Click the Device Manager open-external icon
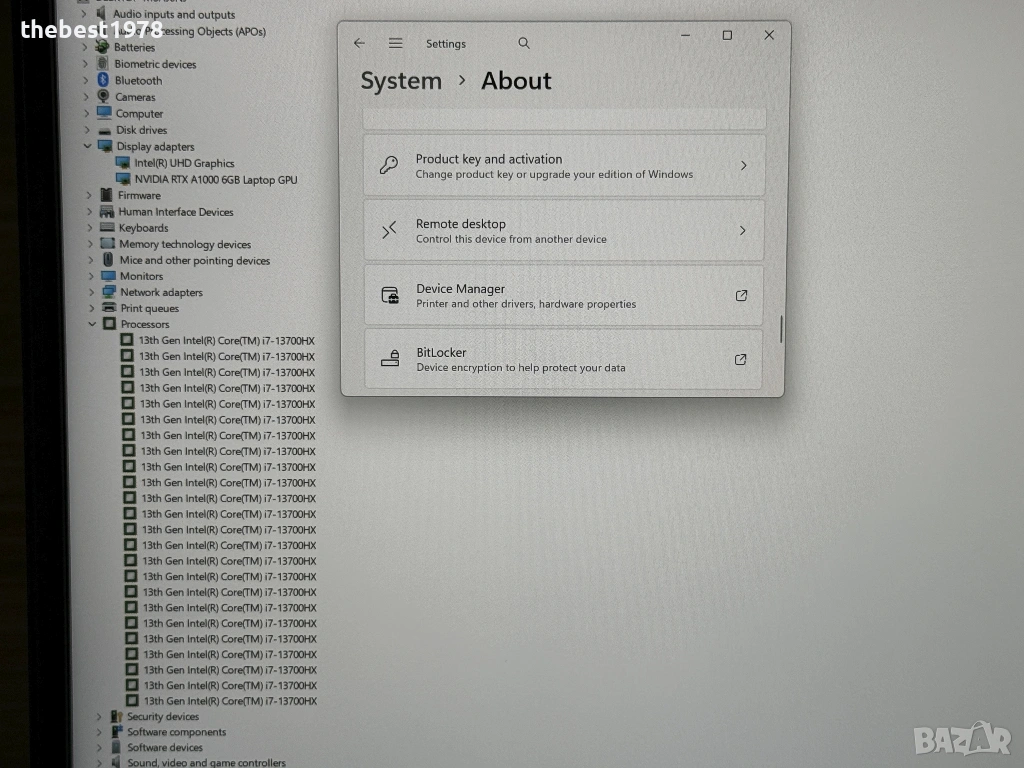The width and height of the screenshot is (1024, 768). [x=741, y=295]
